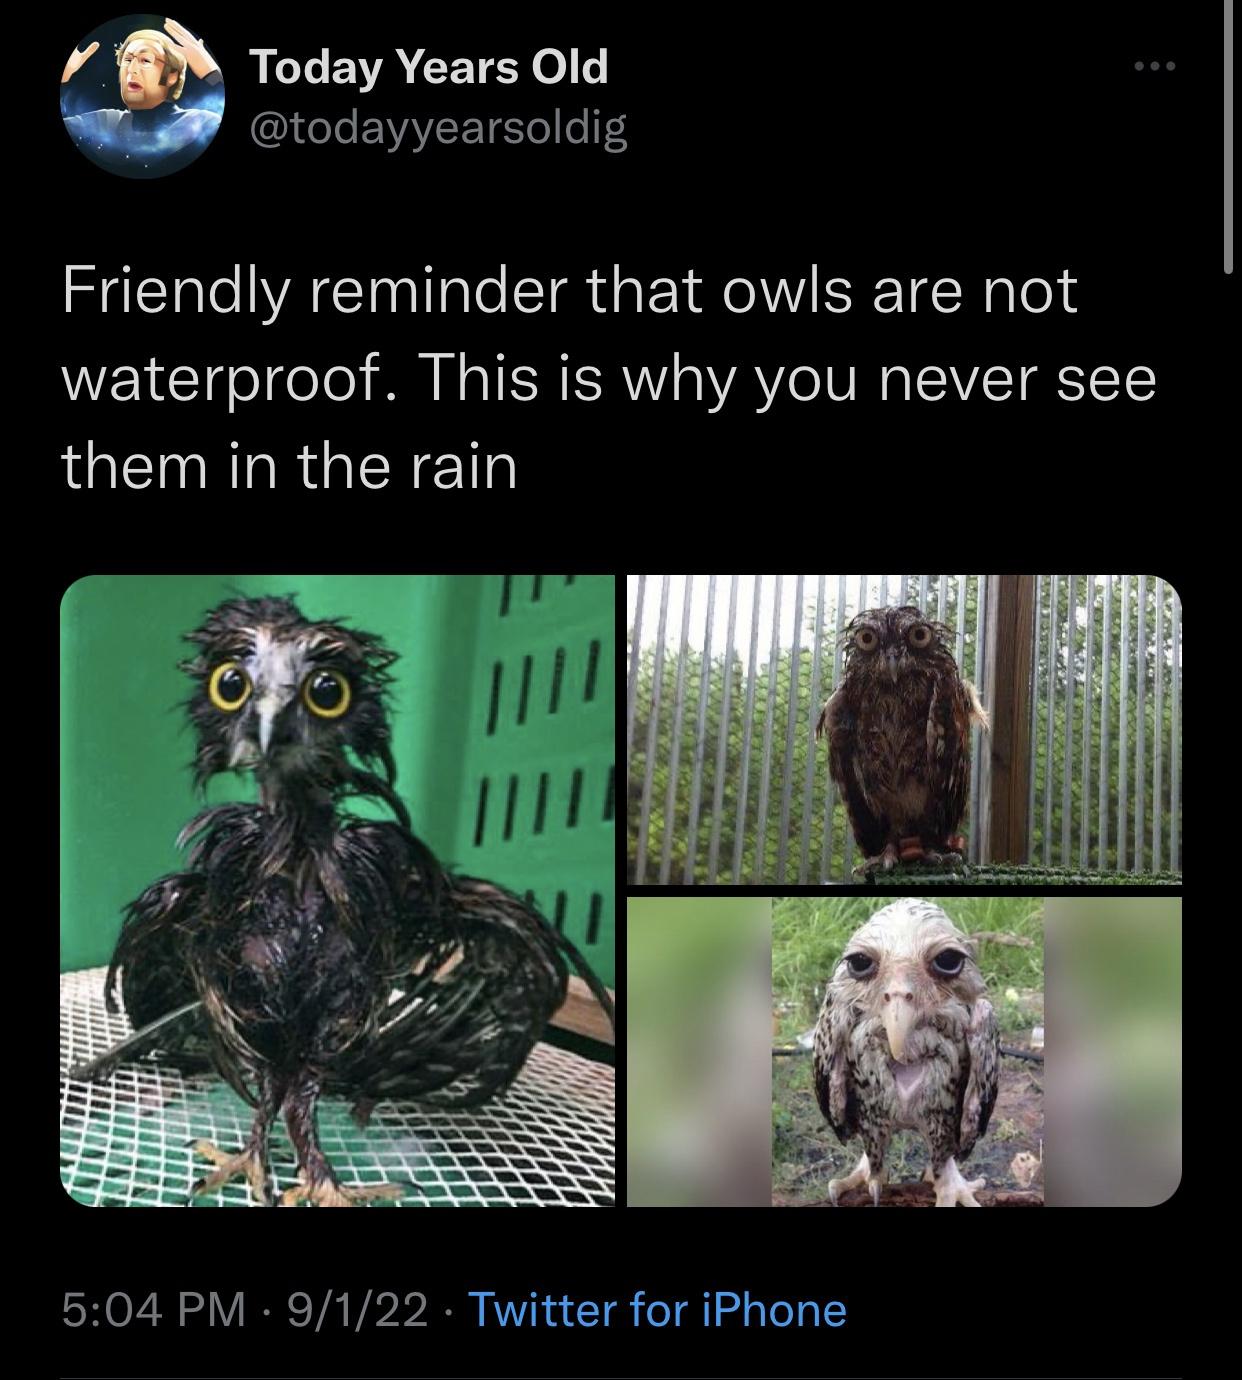Click the scrollbar thumb at the right edge
Image resolution: width=1242 pixels, height=1380 pixels.
1228,135
